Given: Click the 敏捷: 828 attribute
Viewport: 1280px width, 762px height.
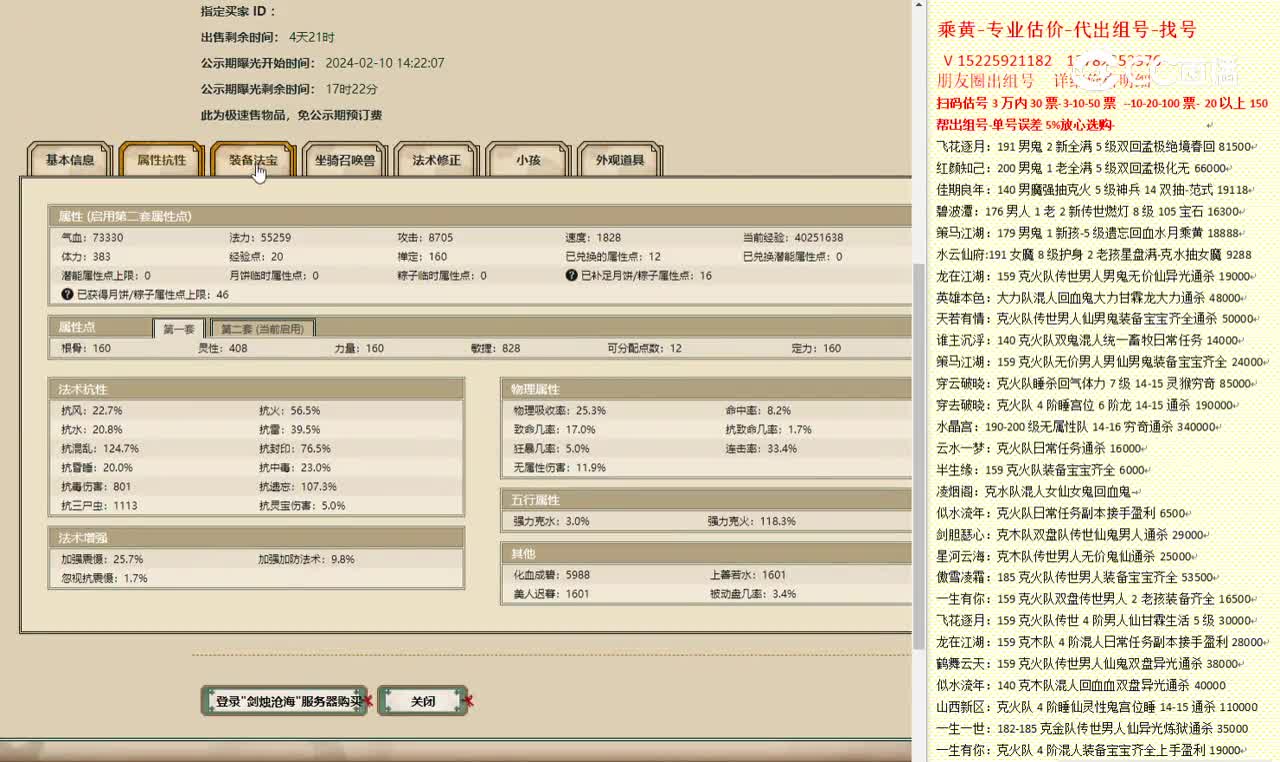Looking at the screenshot, I should (496, 349).
